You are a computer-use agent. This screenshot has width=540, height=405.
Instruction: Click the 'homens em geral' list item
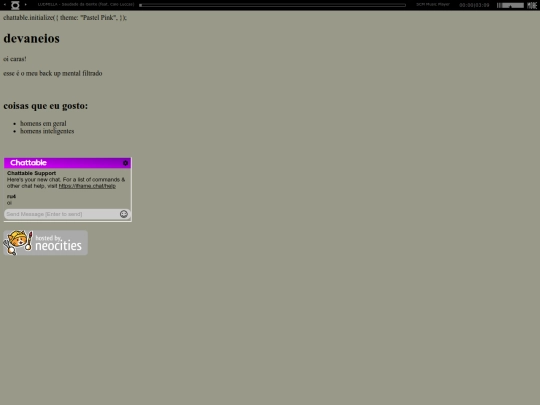(43, 123)
